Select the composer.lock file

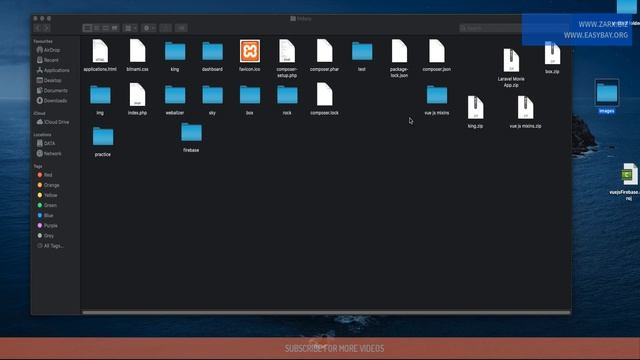(x=324, y=99)
